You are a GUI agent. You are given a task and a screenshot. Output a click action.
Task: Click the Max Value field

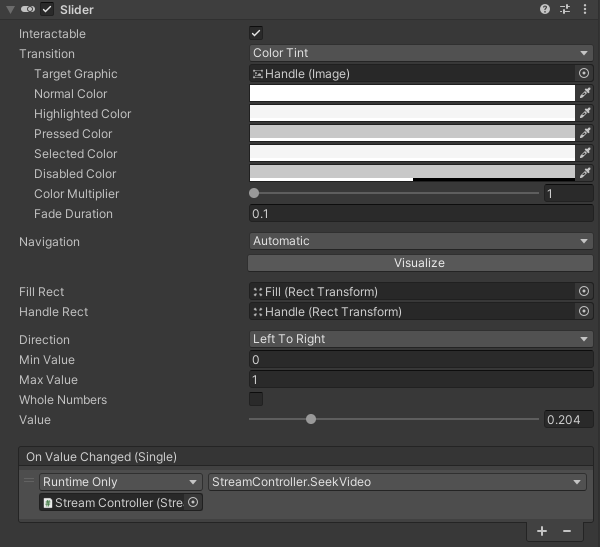[421, 379]
